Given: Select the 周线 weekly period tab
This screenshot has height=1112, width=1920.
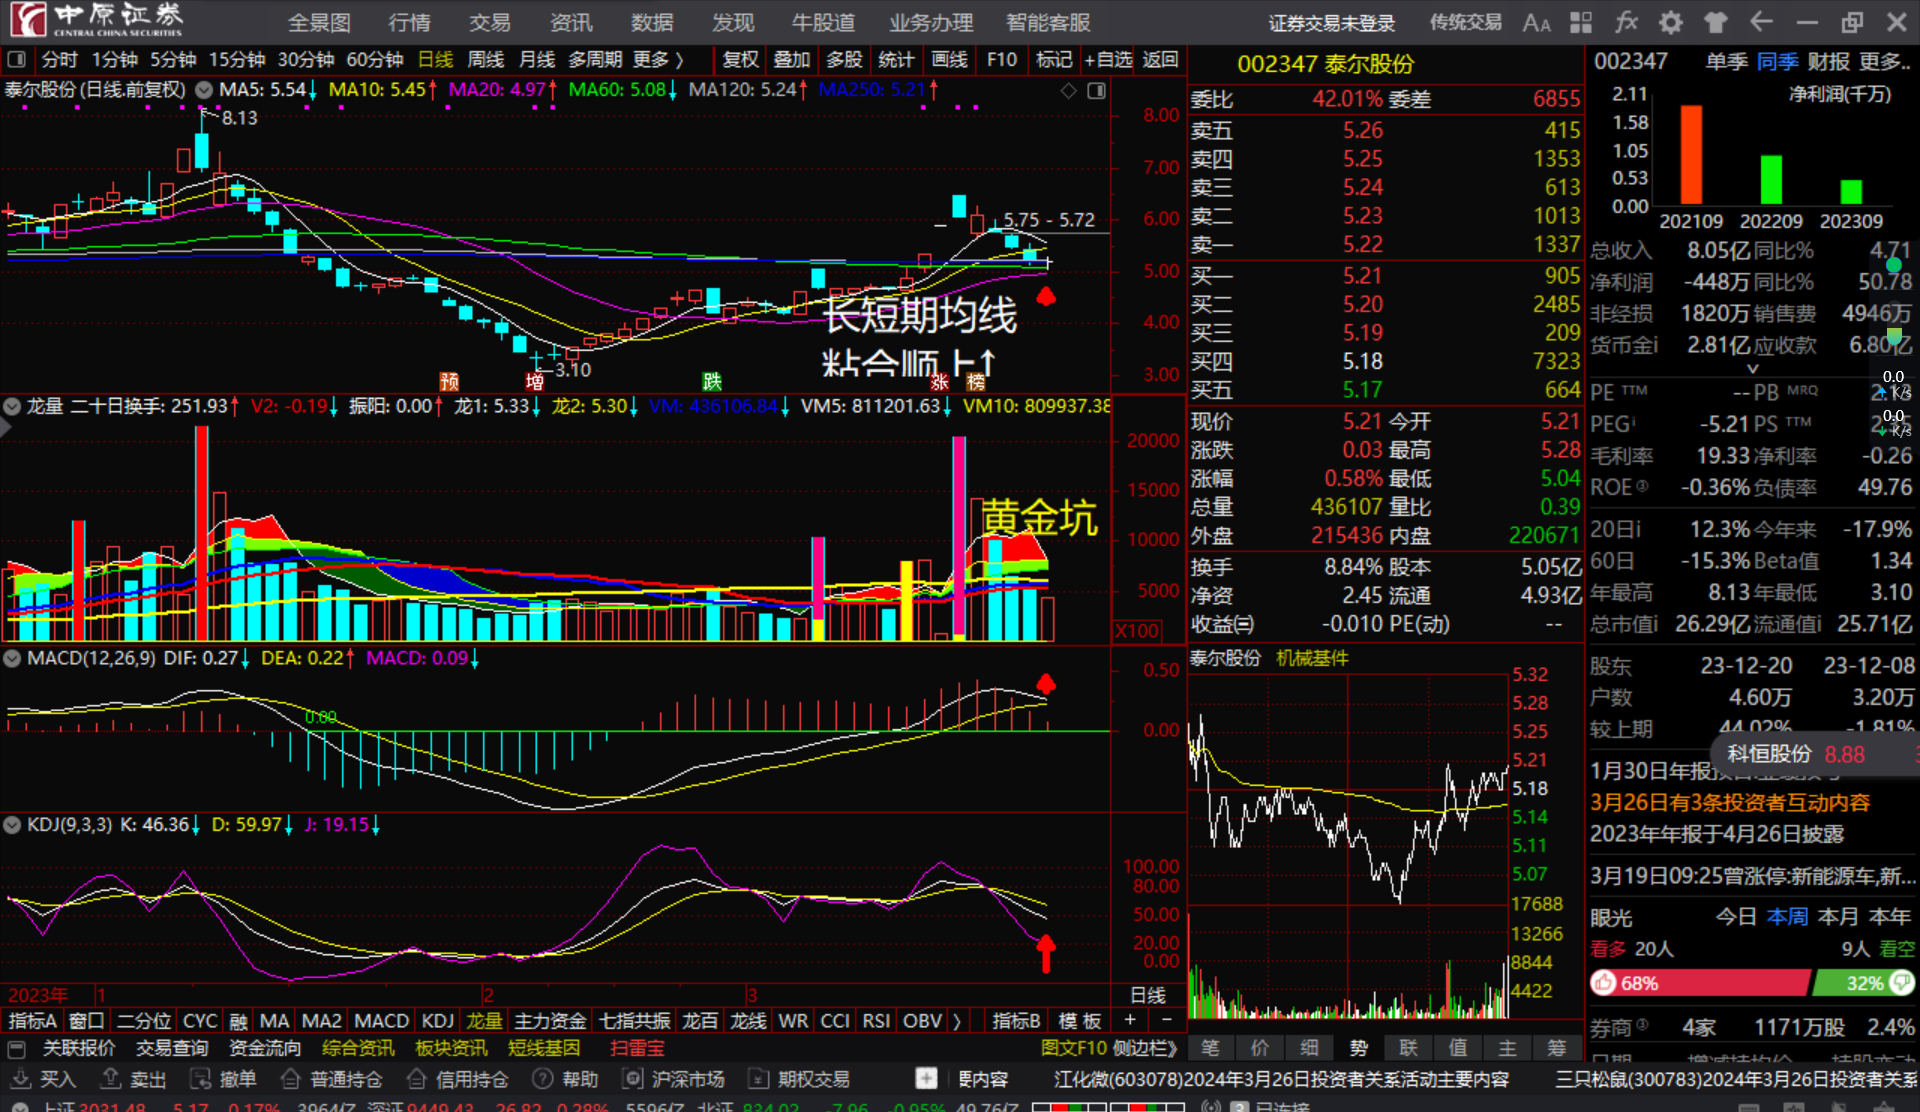Looking at the screenshot, I should (x=486, y=60).
